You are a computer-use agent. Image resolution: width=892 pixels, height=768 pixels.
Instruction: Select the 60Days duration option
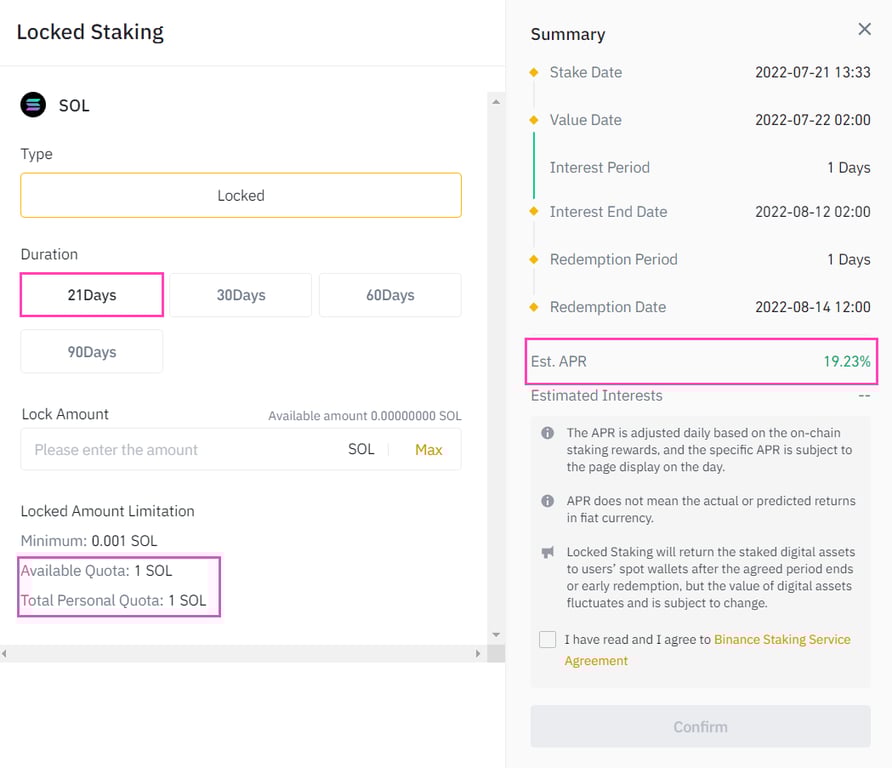coord(389,295)
